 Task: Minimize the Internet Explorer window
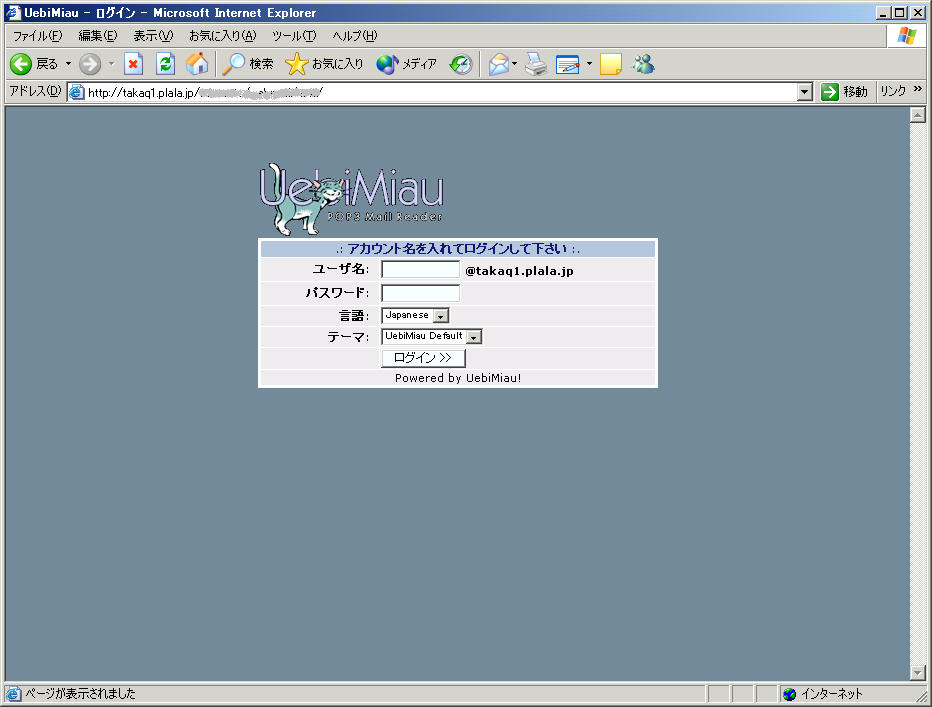[884, 12]
